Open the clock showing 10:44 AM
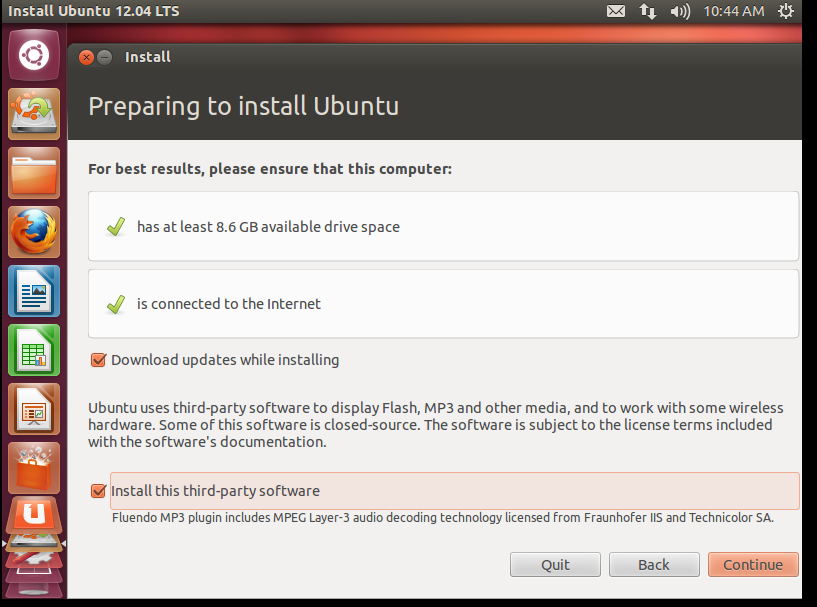Viewport: 817px width, 607px height. 734,11
